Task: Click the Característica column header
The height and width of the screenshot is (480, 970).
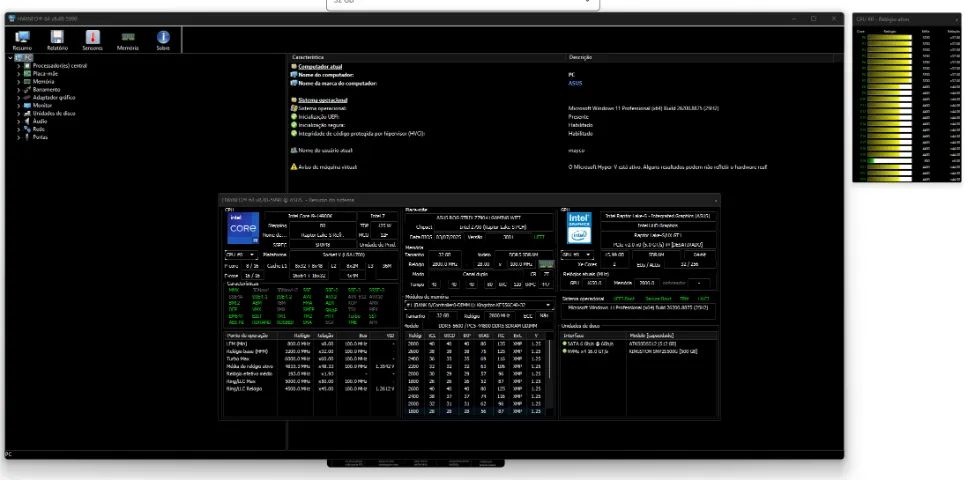Action: click(x=428, y=58)
